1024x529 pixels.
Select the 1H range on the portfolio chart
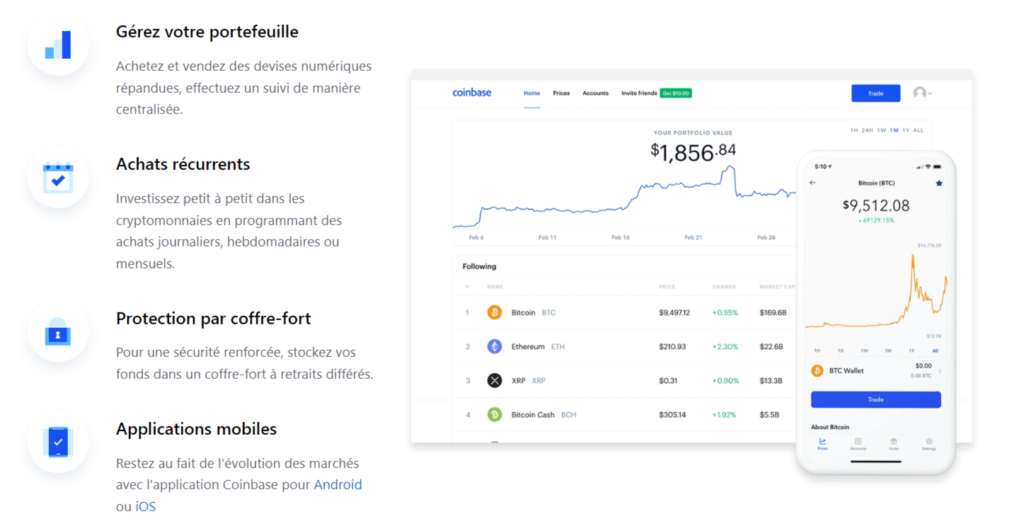coord(854,131)
